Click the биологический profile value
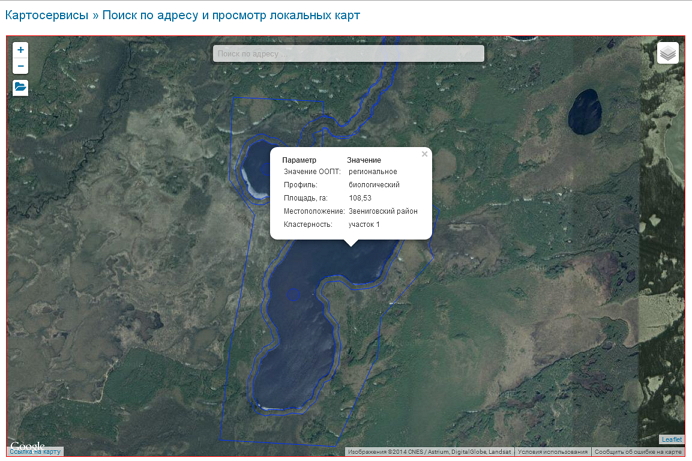Viewport: 692px width, 461px height. click(x=374, y=185)
